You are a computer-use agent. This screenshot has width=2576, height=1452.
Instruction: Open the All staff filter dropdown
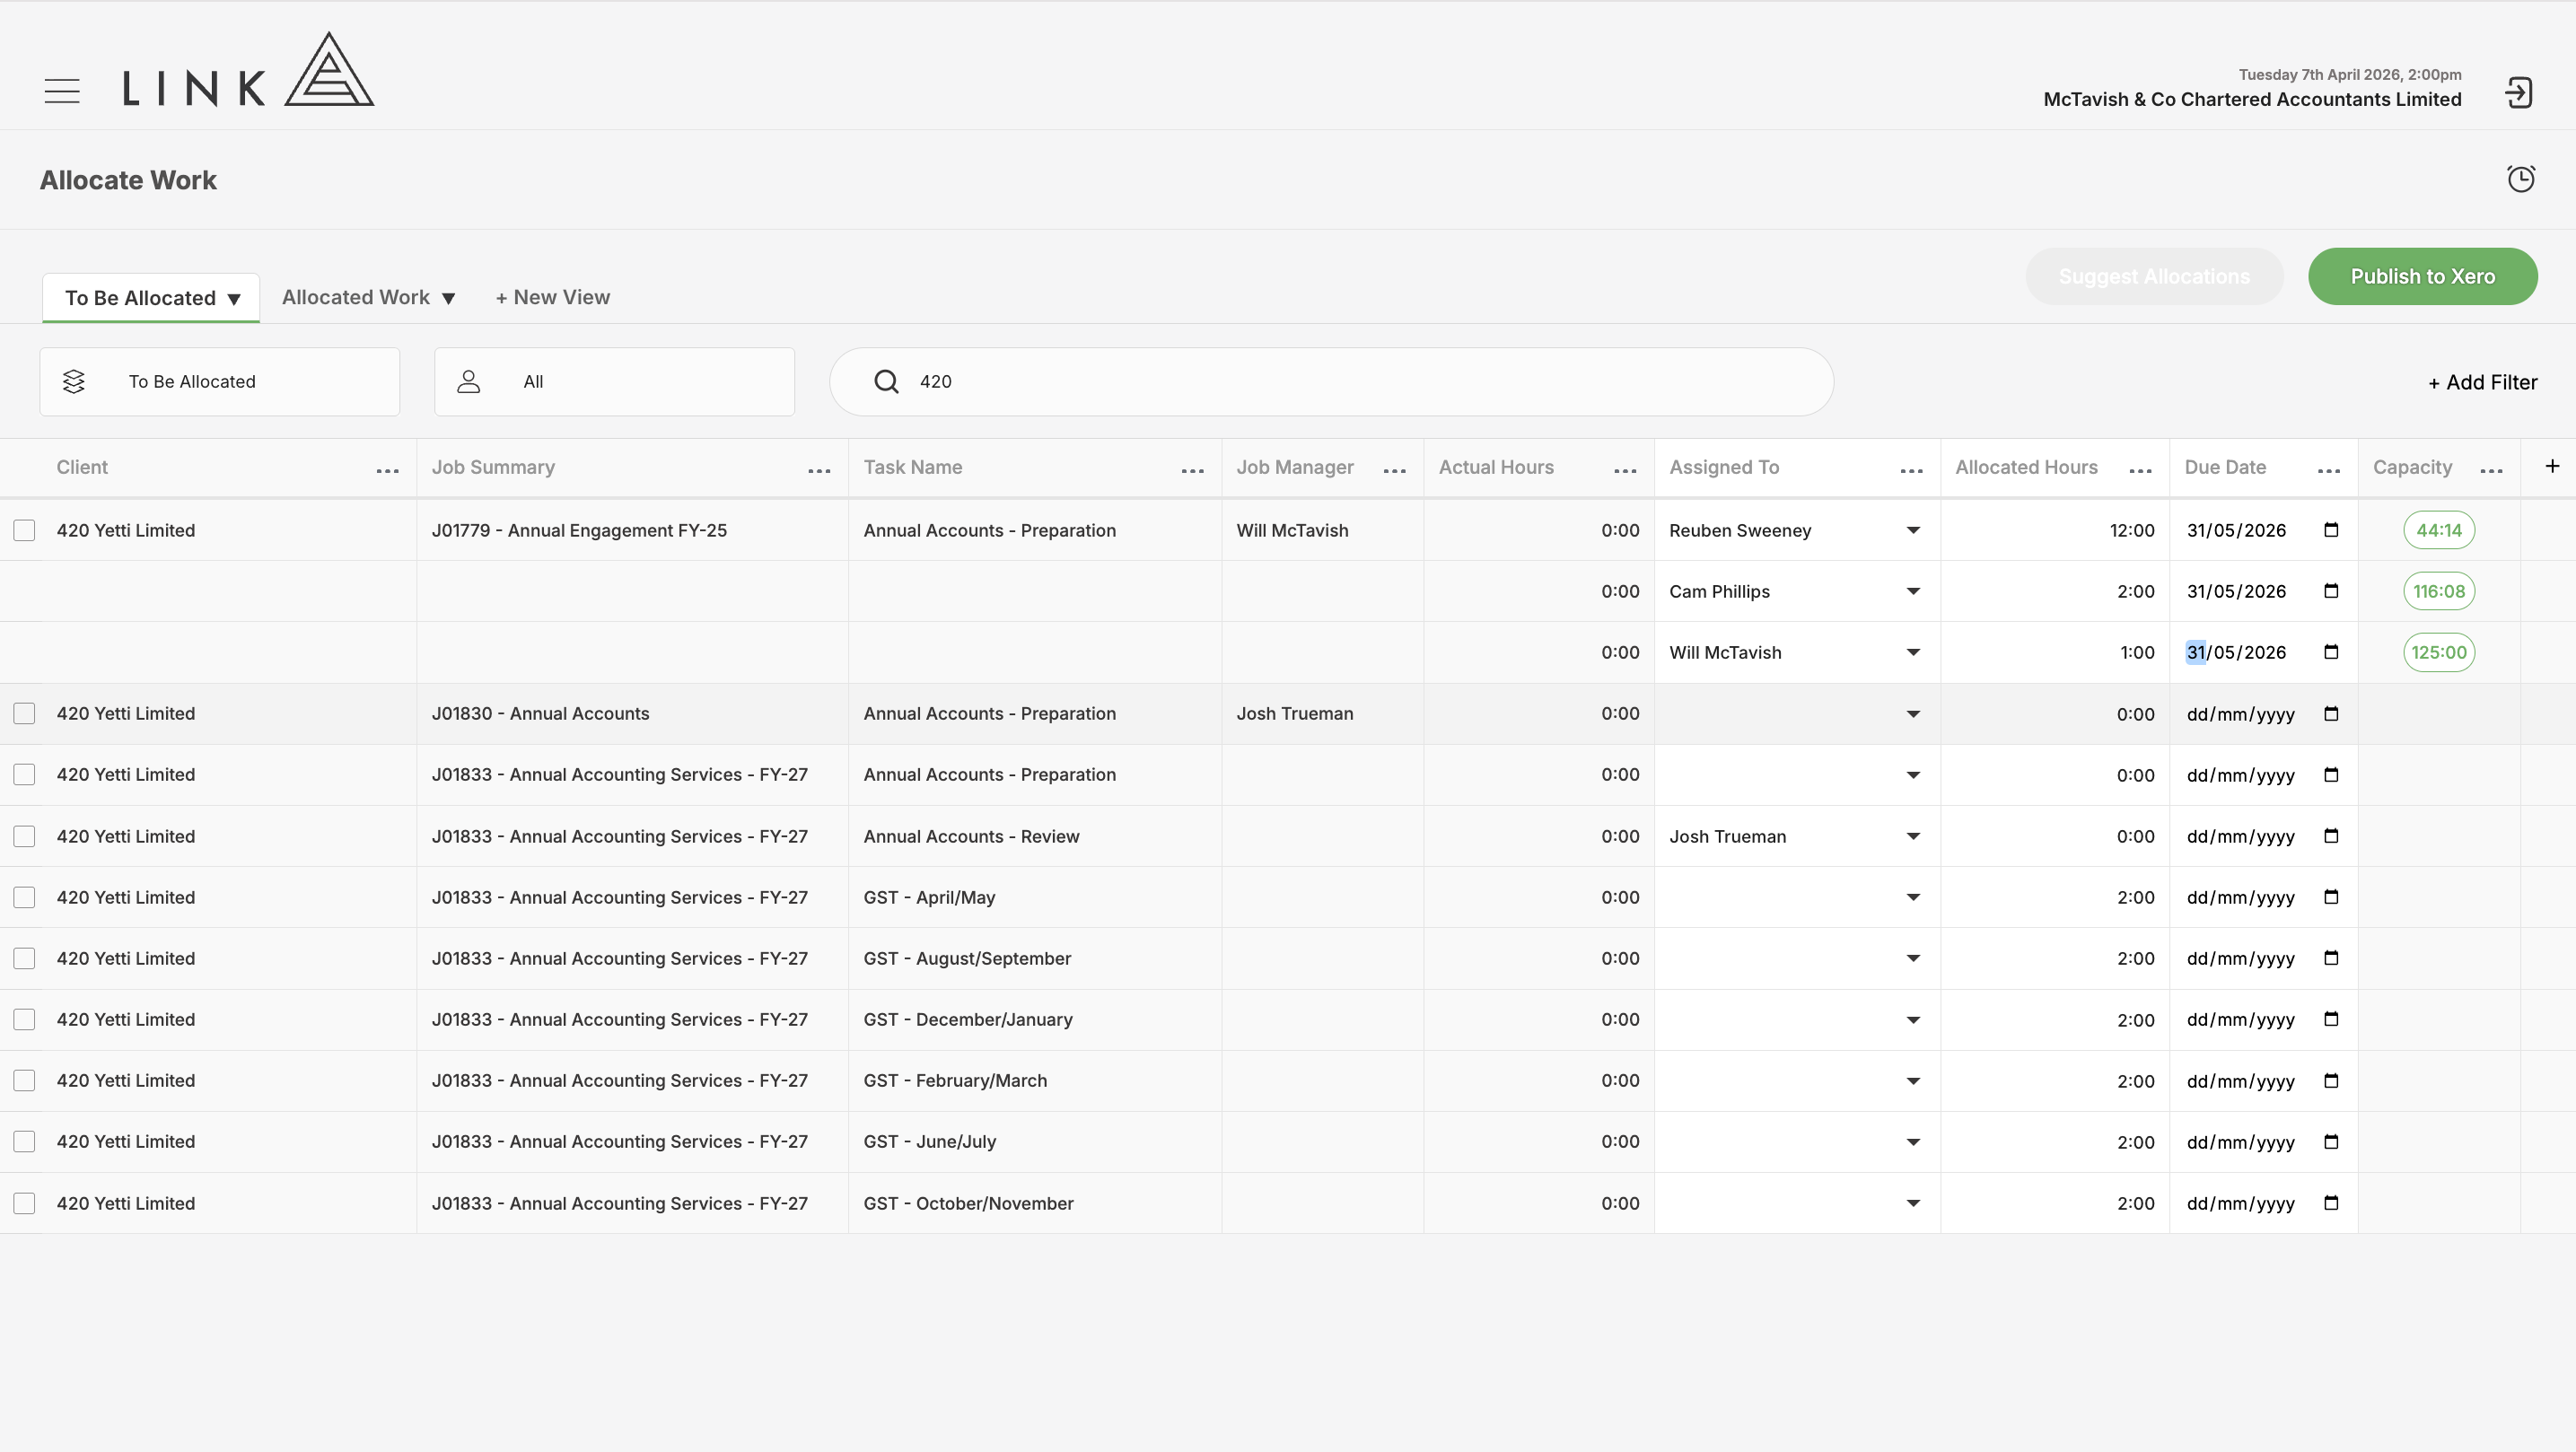click(614, 382)
